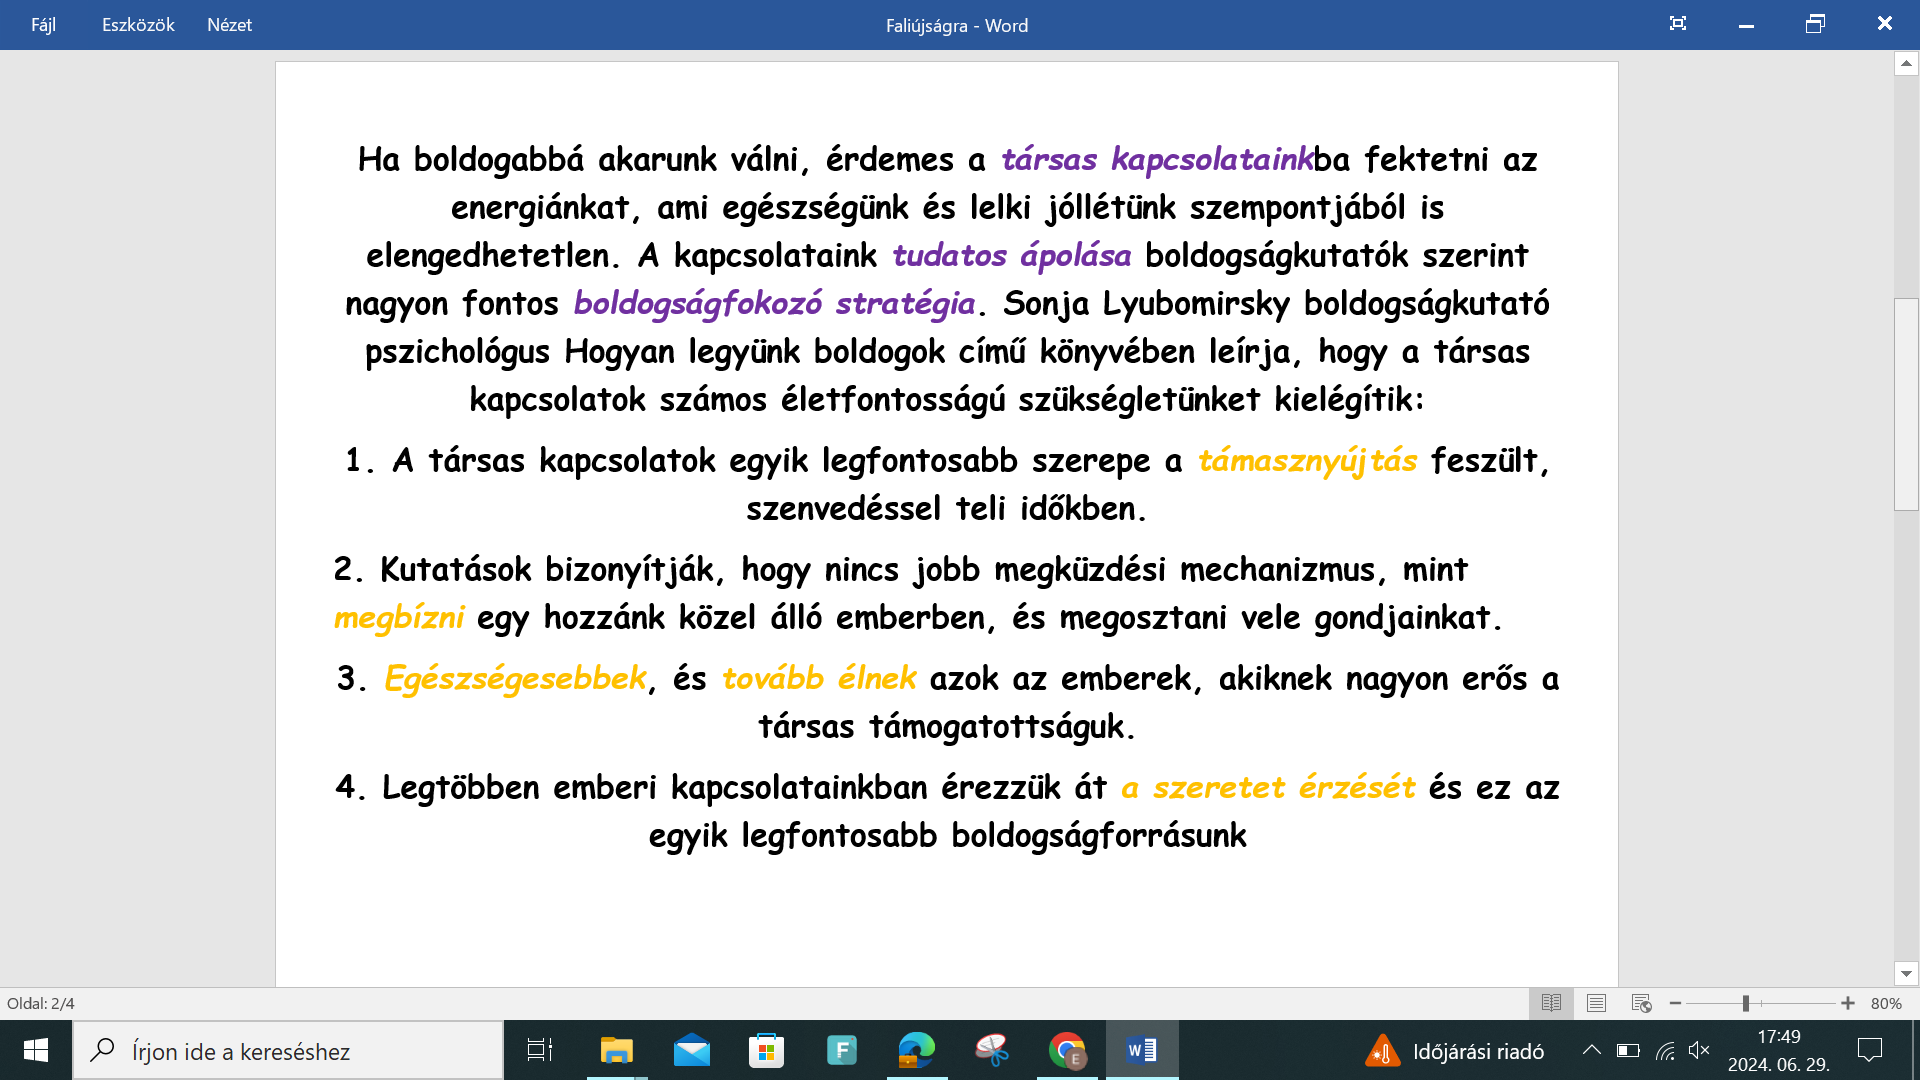
Task: Click the name 'Sonja Lyubomirsky' in text
Action: pyautogui.click(x=1146, y=303)
